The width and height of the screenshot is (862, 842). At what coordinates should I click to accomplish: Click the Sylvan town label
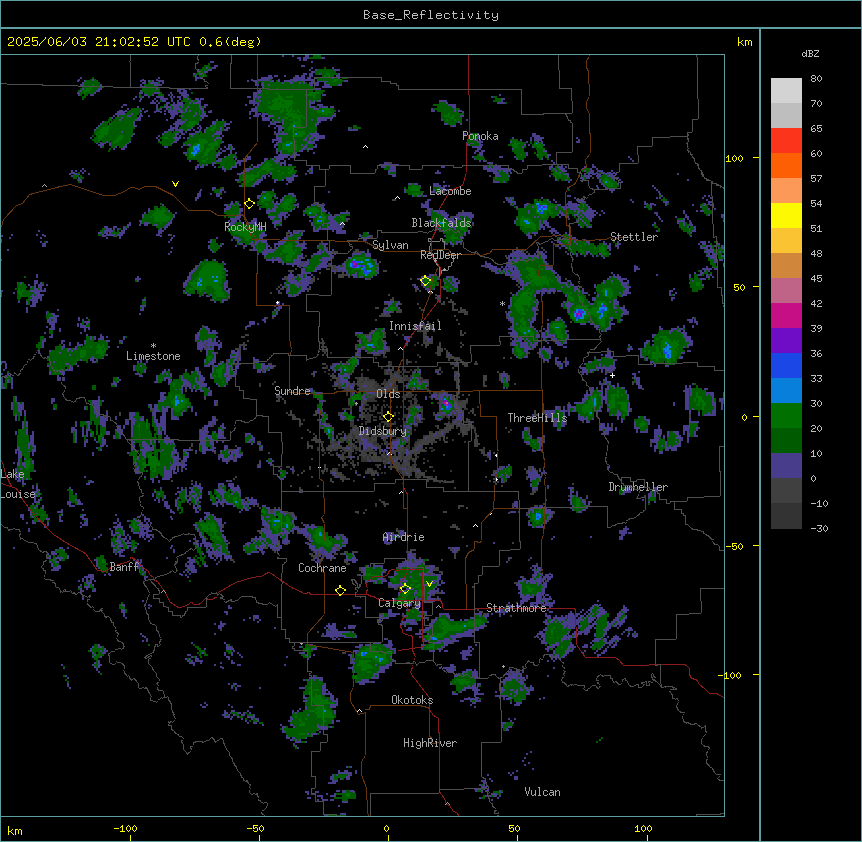[390, 245]
